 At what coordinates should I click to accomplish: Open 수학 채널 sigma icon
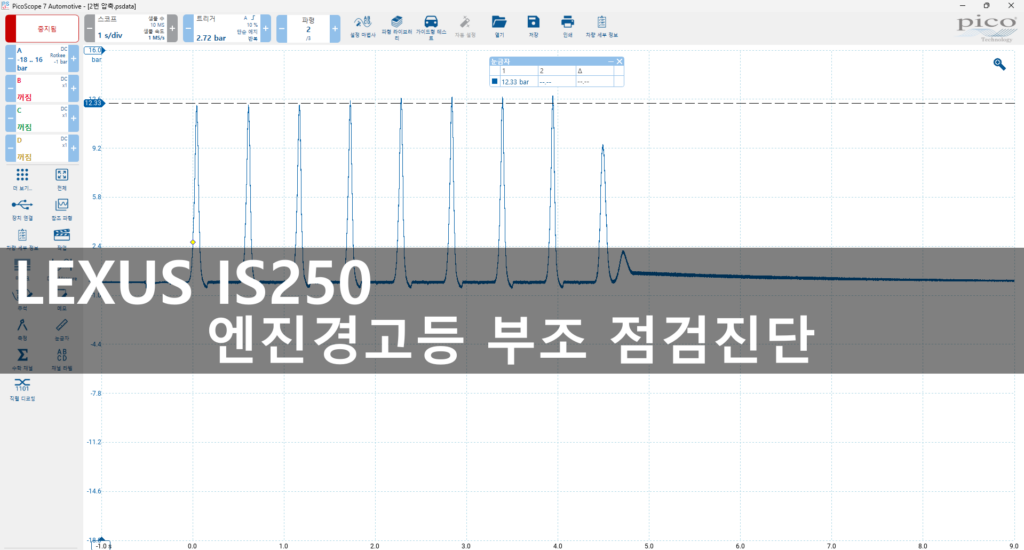[22, 355]
